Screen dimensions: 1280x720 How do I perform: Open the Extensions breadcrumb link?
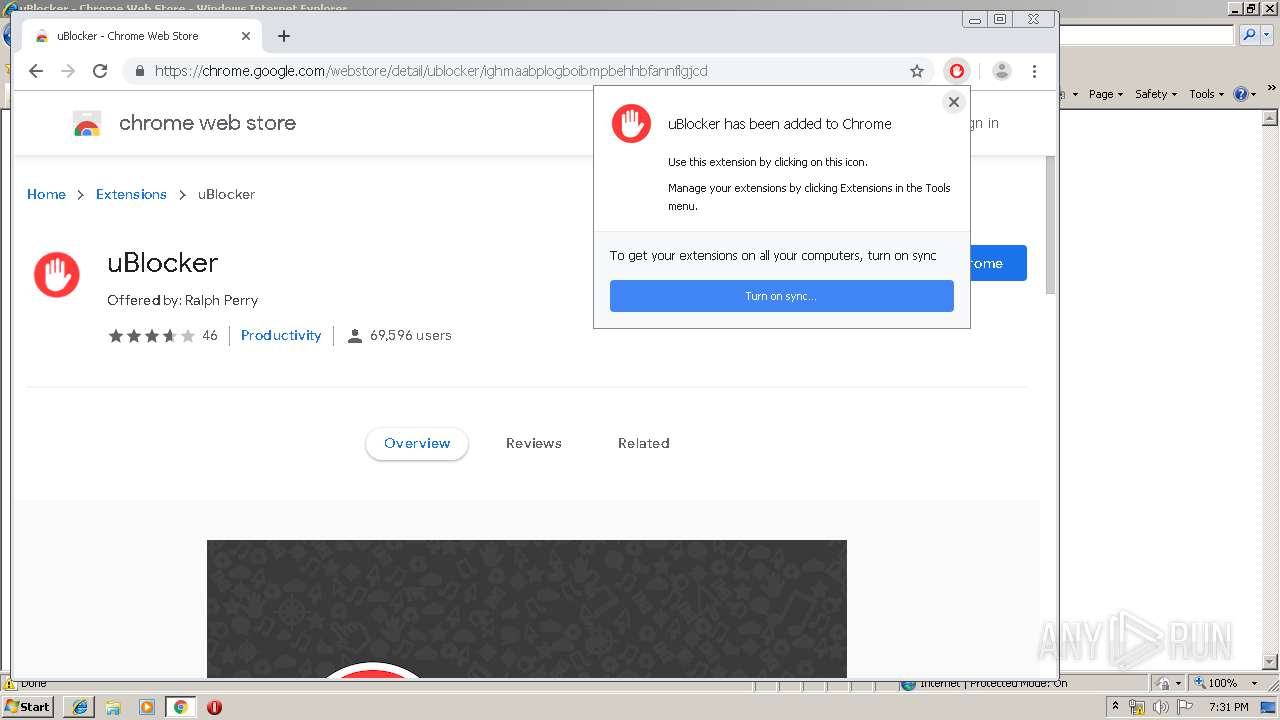(131, 194)
